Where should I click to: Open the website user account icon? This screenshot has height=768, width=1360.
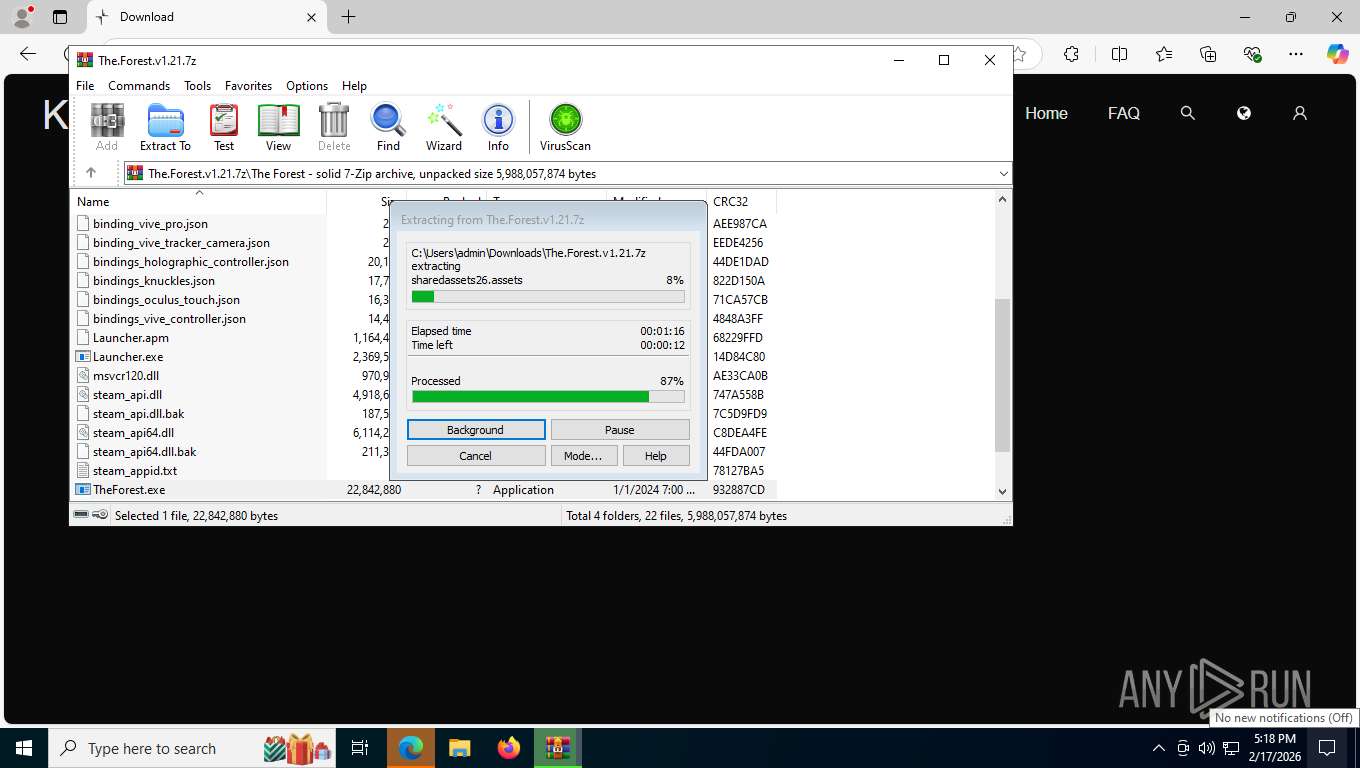click(1300, 113)
